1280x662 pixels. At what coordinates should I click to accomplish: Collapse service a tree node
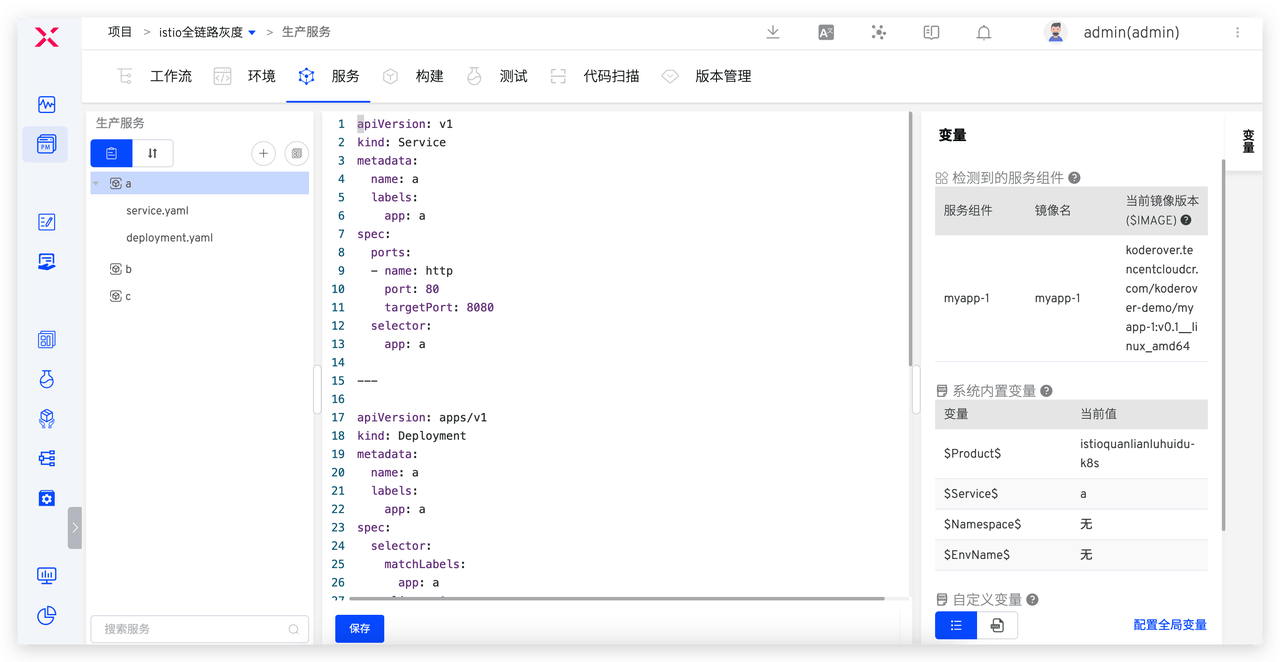[96, 184]
